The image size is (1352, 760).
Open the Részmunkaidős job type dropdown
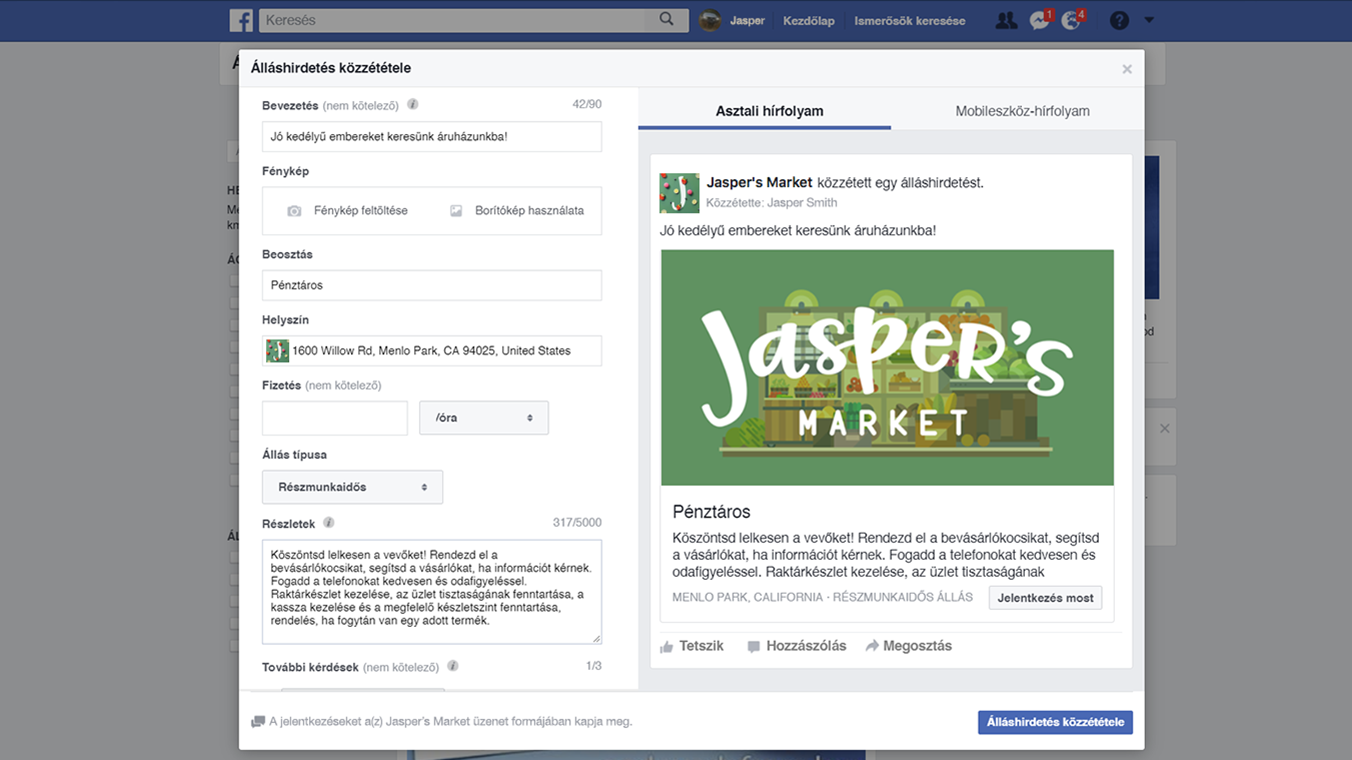352,487
